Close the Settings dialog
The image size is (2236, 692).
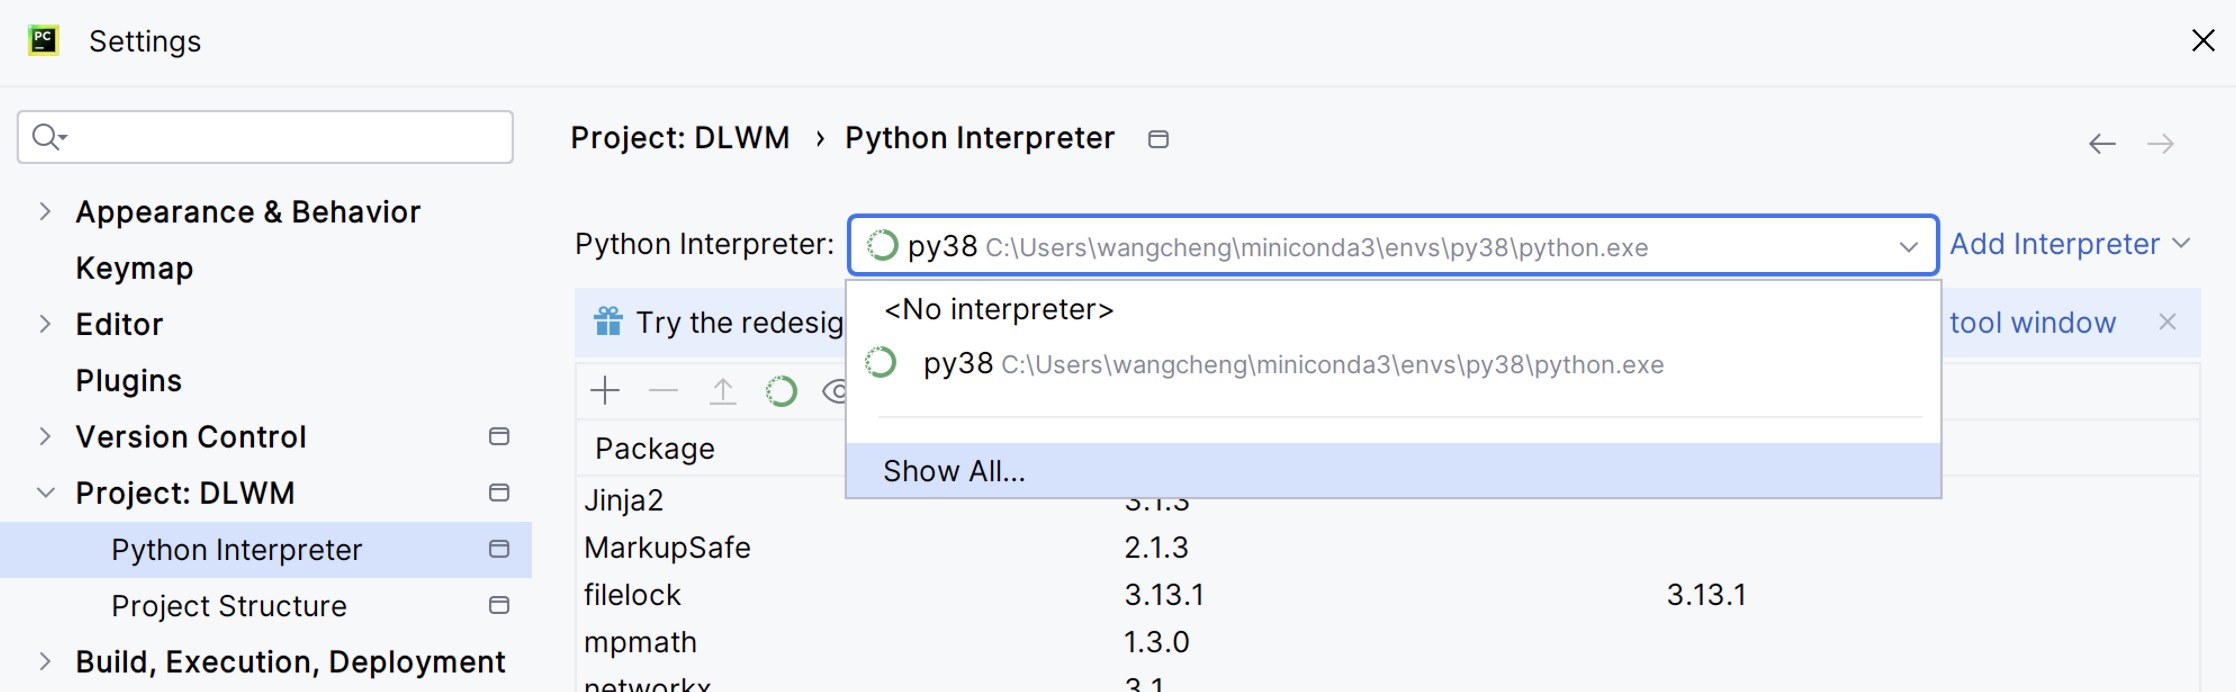(x=2203, y=41)
